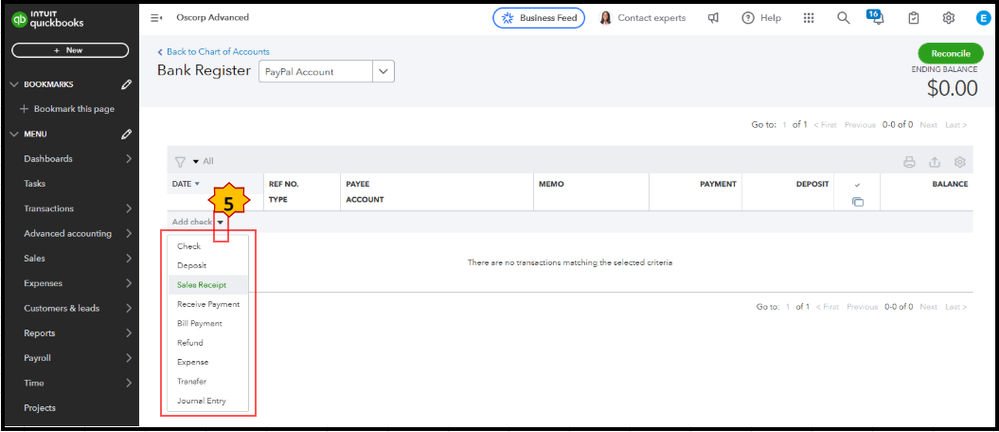The image size is (999, 432).
Task: Expand the Transactions submenu
Action: 128,208
